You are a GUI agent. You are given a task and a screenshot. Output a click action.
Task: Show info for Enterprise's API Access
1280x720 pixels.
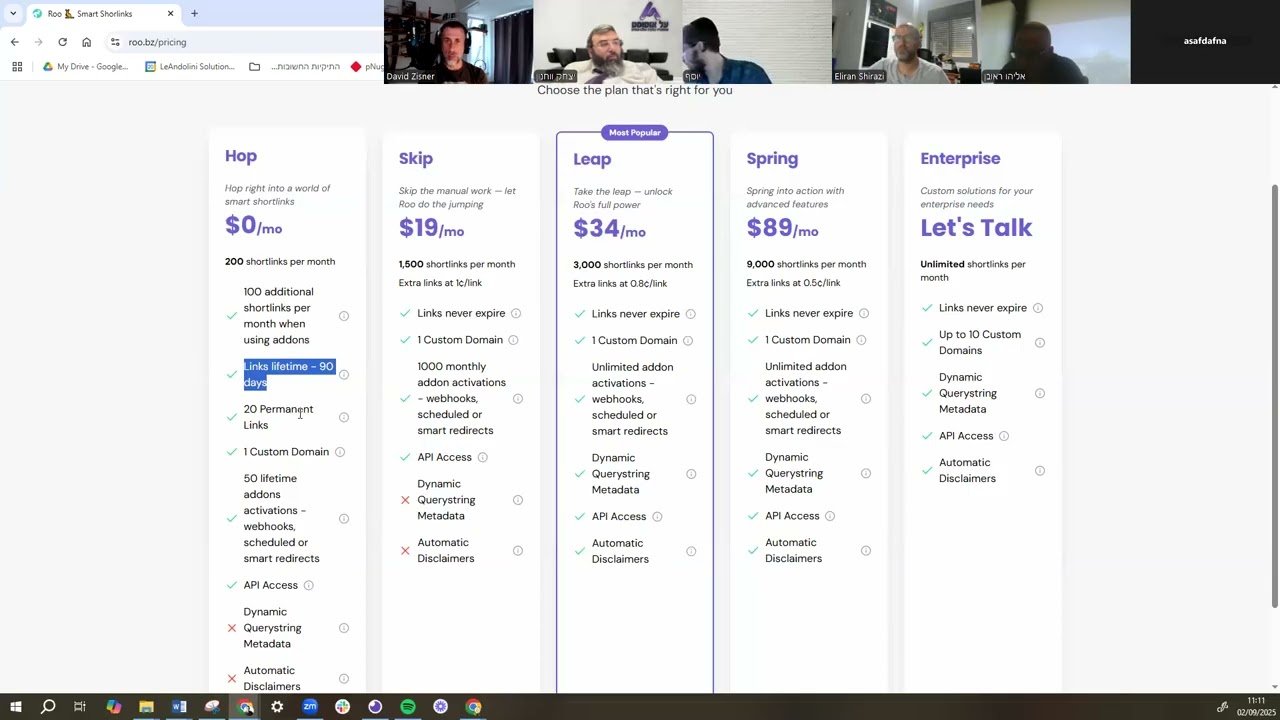click(x=1004, y=436)
